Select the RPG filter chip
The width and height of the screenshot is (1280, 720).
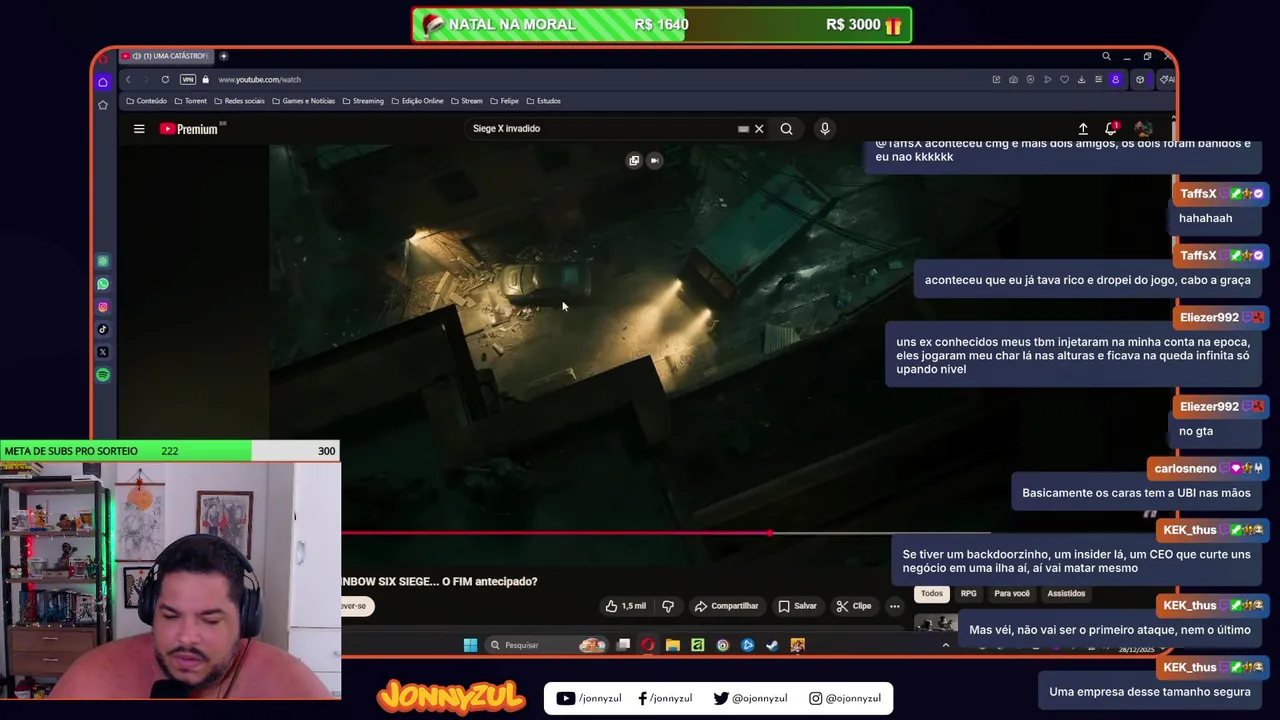pos(969,594)
